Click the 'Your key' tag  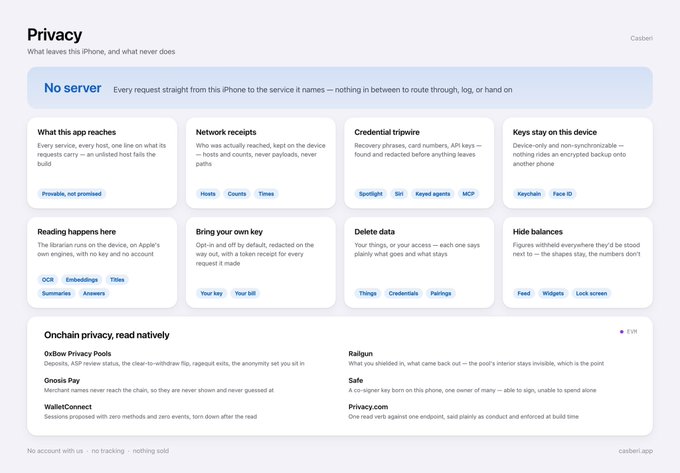point(211,294)
